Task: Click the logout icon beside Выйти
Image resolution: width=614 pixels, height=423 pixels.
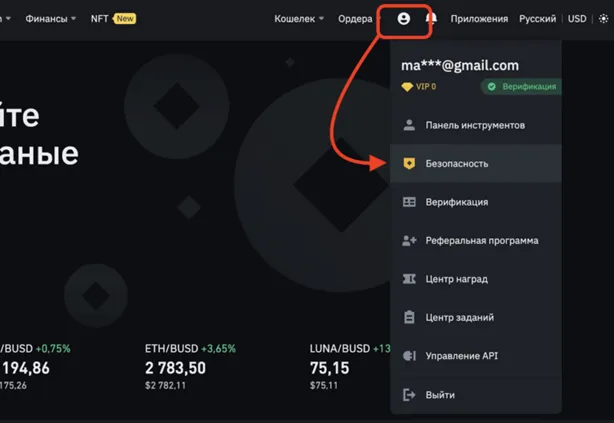Action: [x=408, y=395]
